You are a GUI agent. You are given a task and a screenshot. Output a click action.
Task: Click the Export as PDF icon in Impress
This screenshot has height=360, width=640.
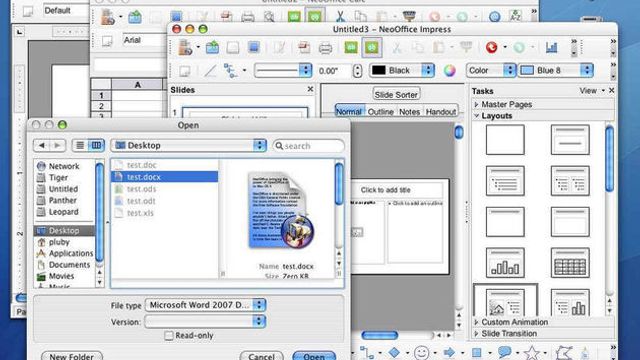click(x=304, y=48)
